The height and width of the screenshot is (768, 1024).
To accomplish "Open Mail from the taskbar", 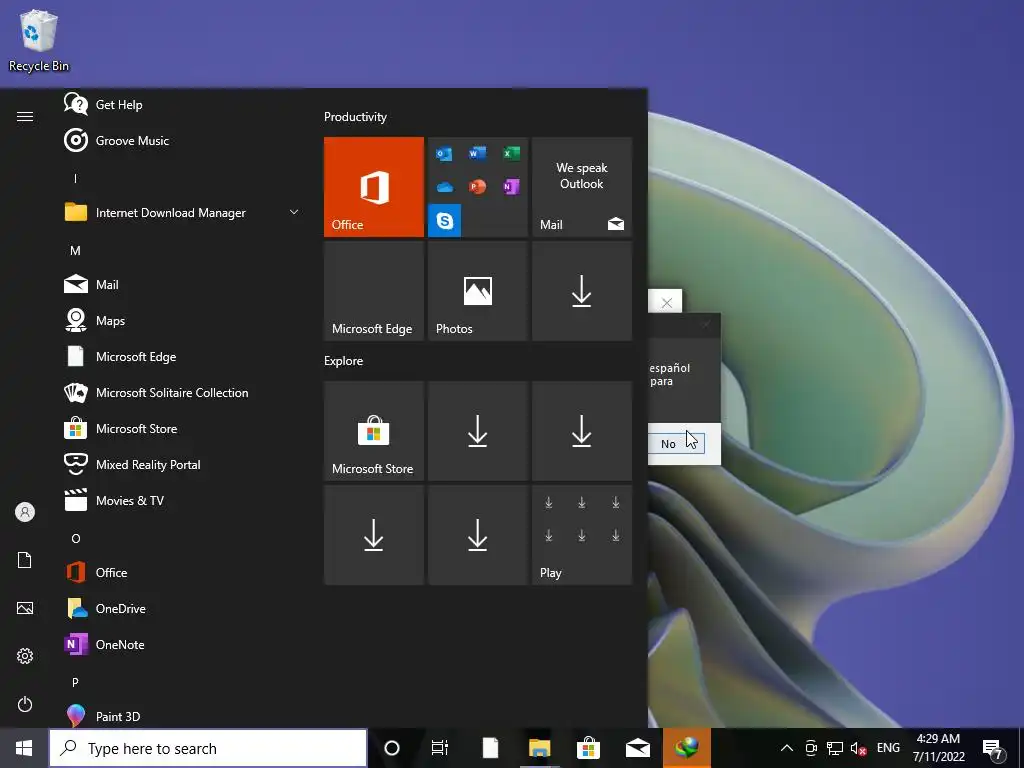I will click(x=637, y=748).
